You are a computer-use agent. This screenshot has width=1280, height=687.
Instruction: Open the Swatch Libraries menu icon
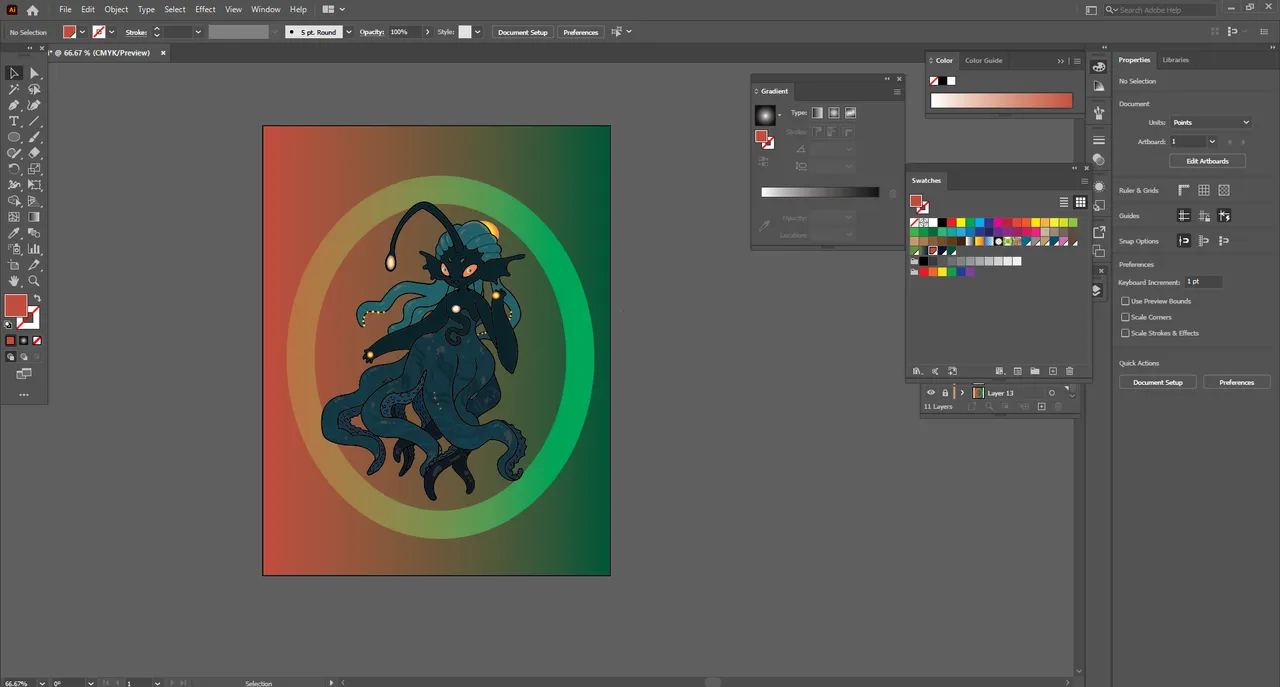916,371
